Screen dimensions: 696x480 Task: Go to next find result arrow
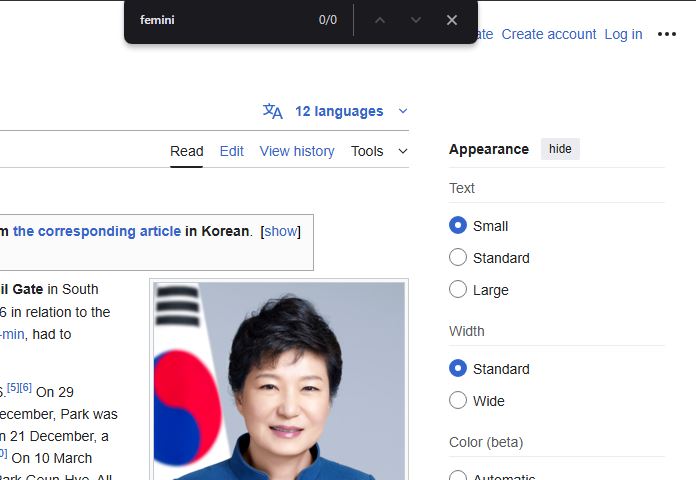(x=416, y=20)
